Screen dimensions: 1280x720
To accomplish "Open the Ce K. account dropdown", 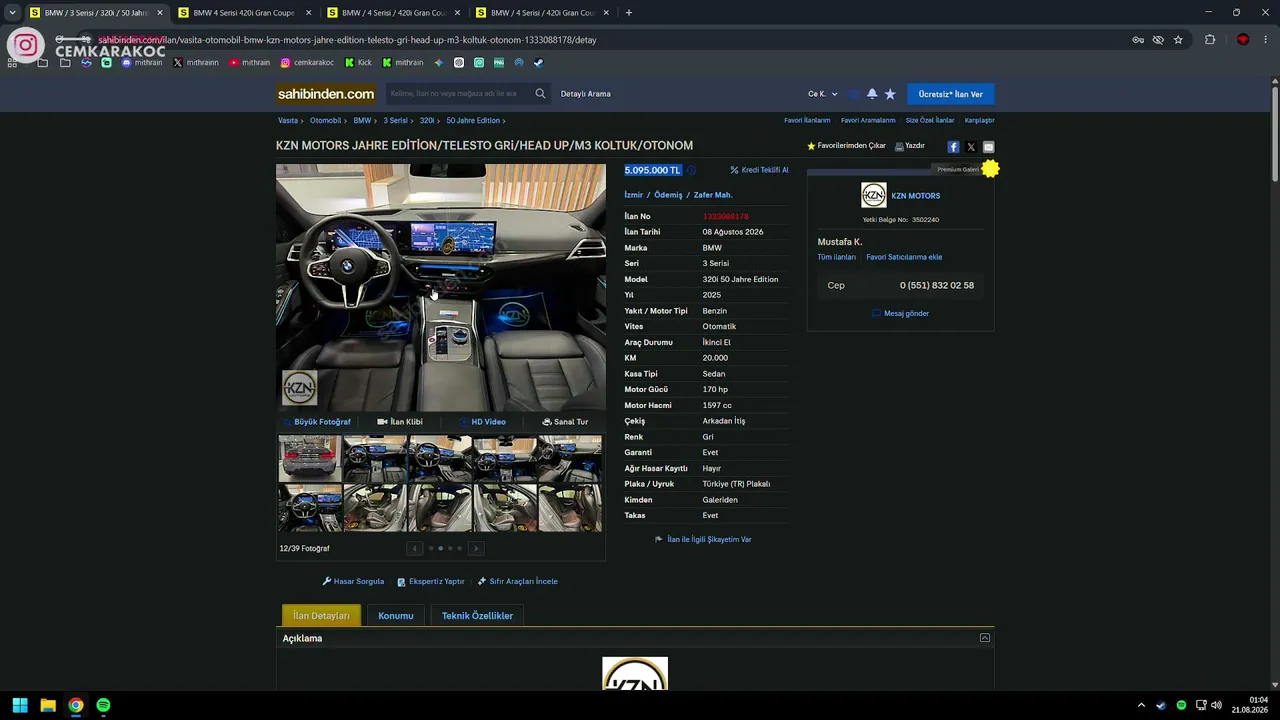I will pyautogui.click(x=823, y=94).
